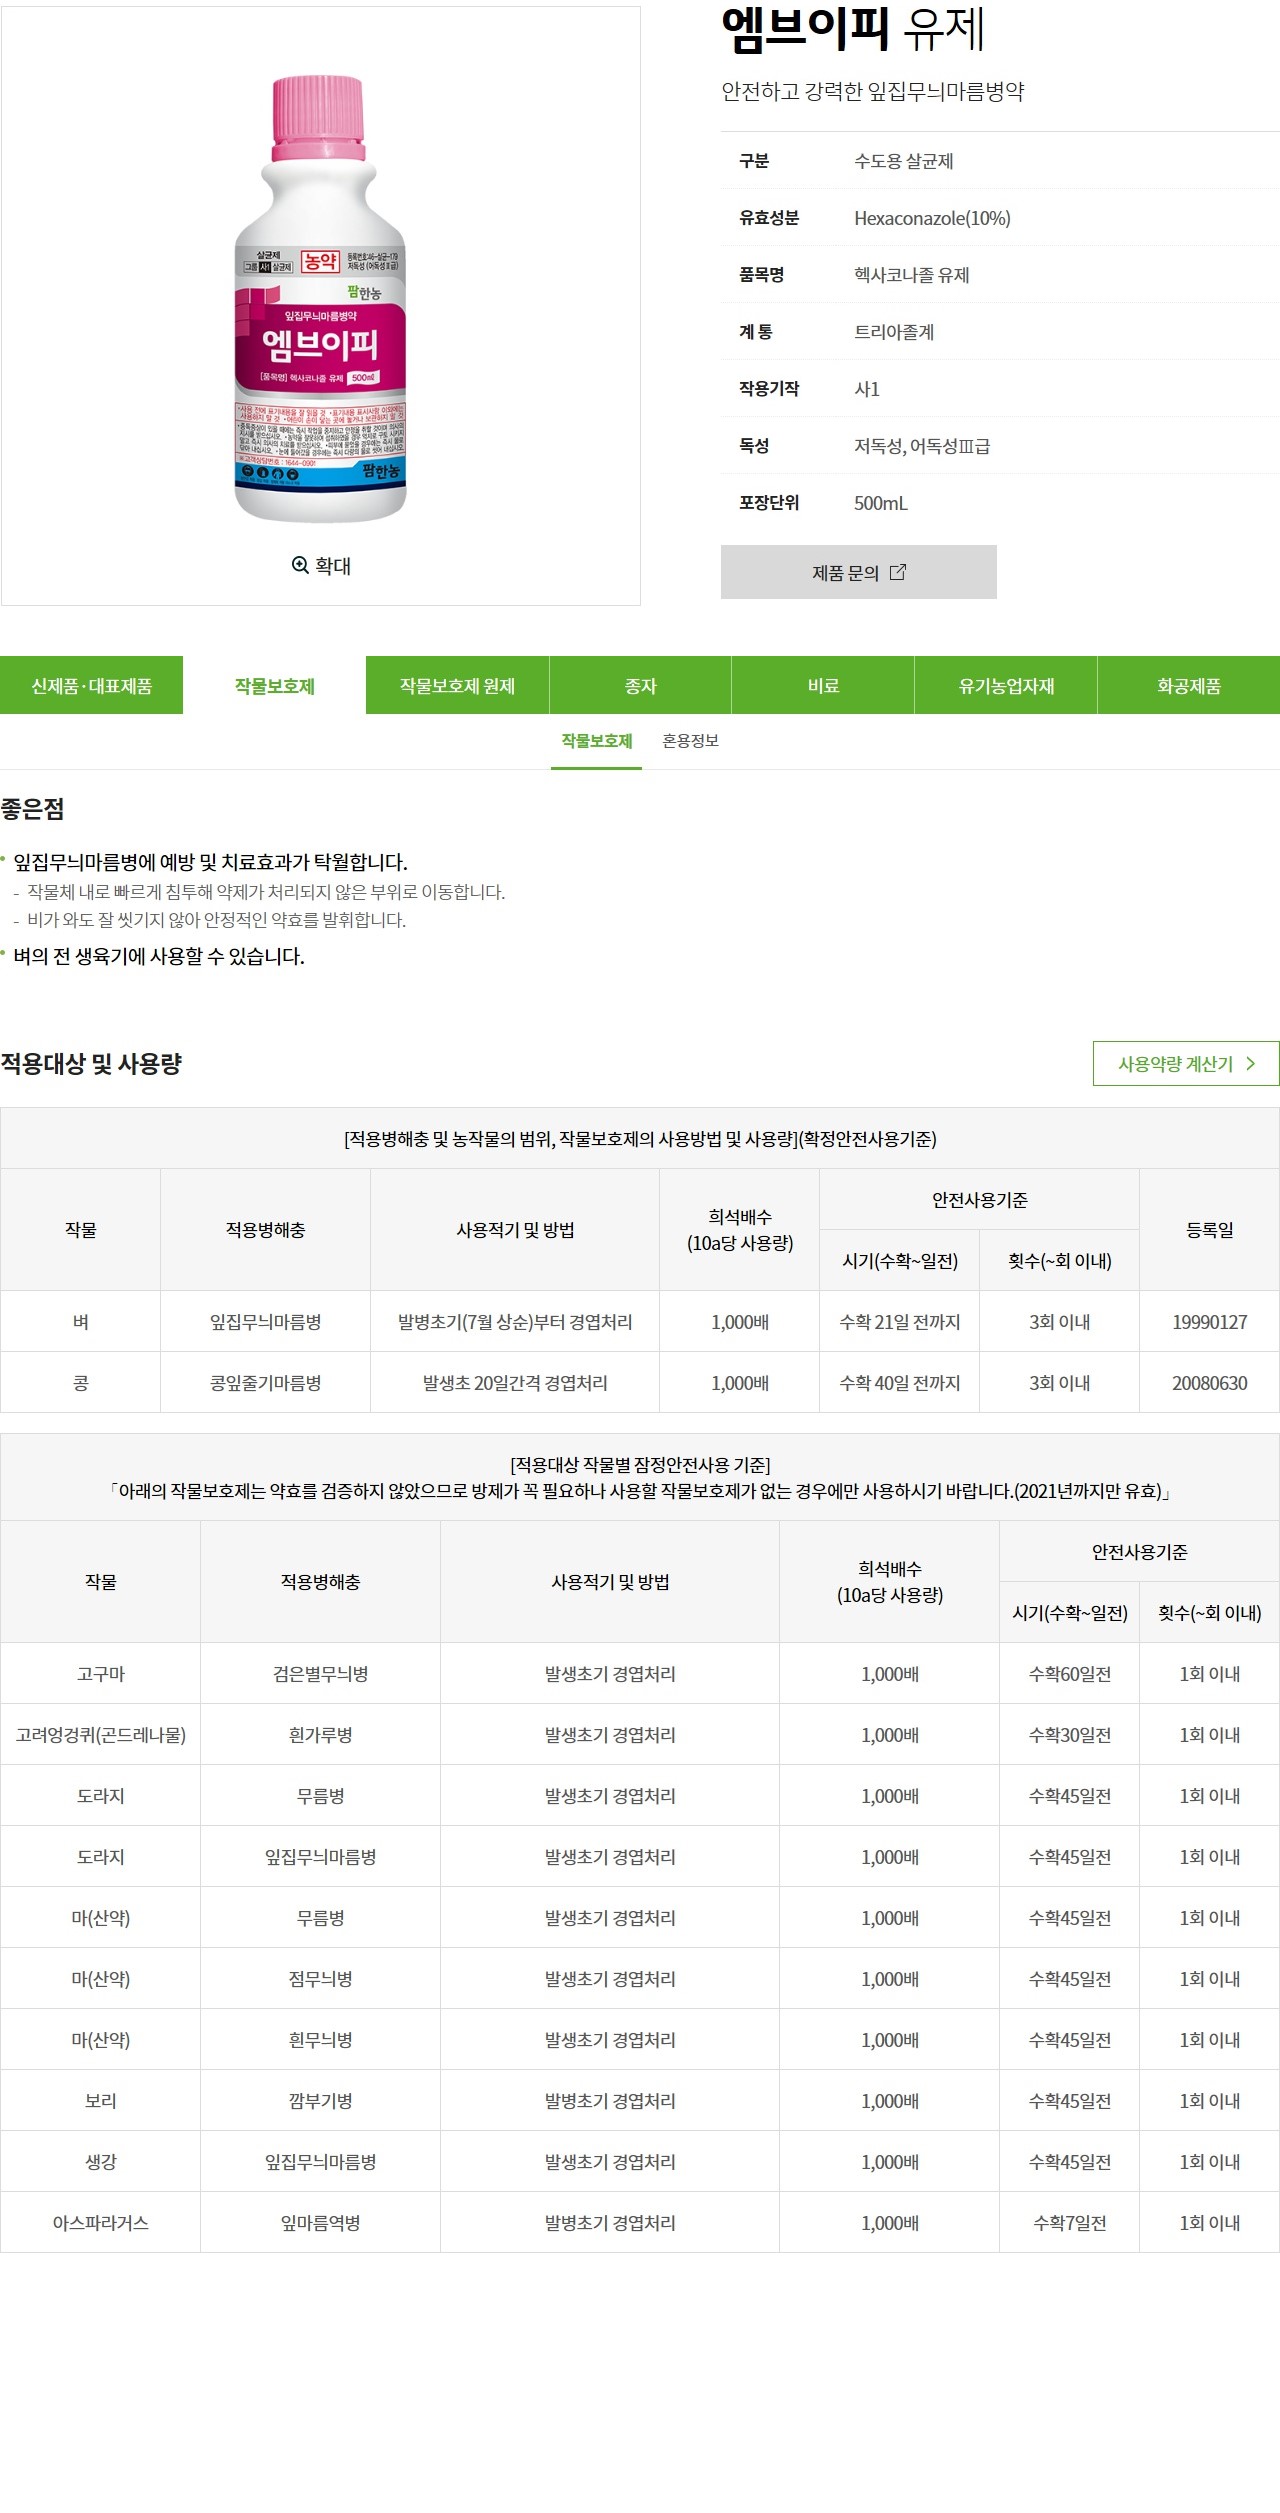
Task: Open the 비료 tab
Action: [x=823, y=685]
